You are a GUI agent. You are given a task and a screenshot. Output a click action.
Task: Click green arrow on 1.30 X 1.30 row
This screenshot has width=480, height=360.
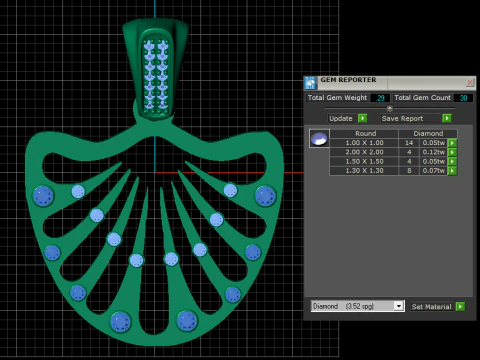pyautogui.click(x=452, y=171)
